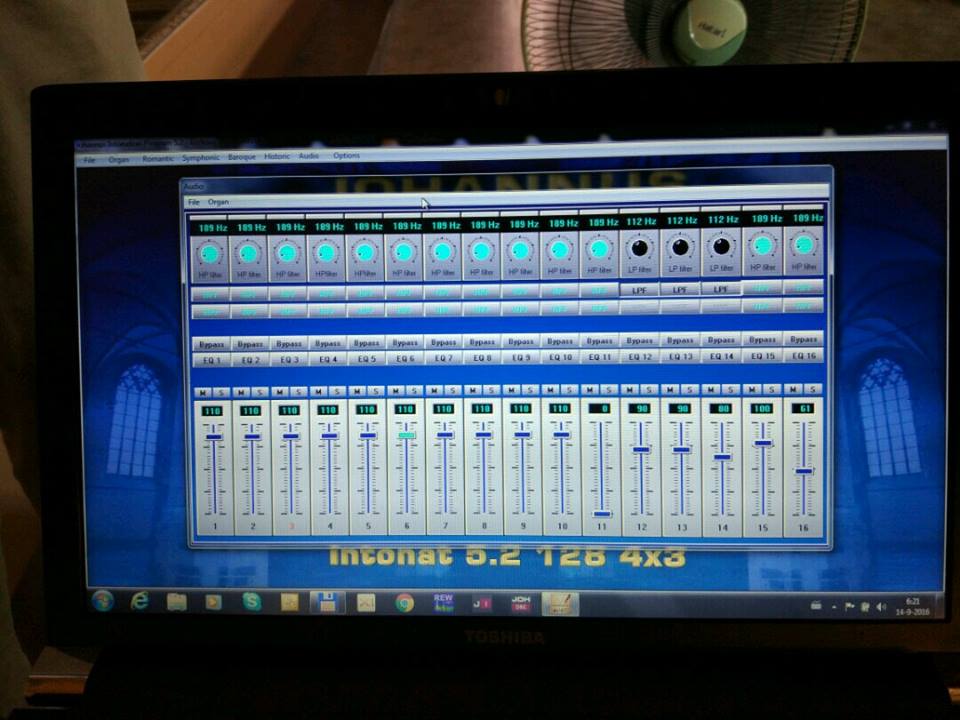Open the File menu in the Audio window

194,201
